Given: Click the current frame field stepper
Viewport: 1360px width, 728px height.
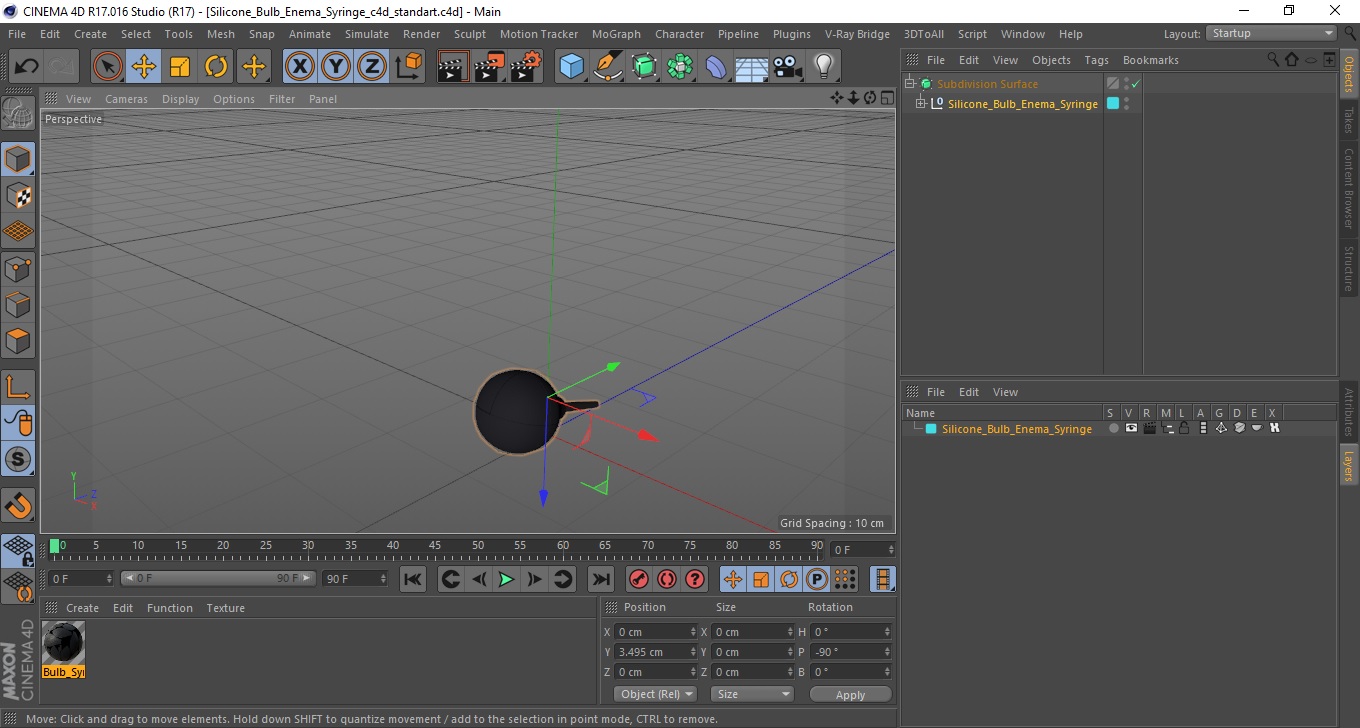Looking at the screenshot, I should (891, 550).
